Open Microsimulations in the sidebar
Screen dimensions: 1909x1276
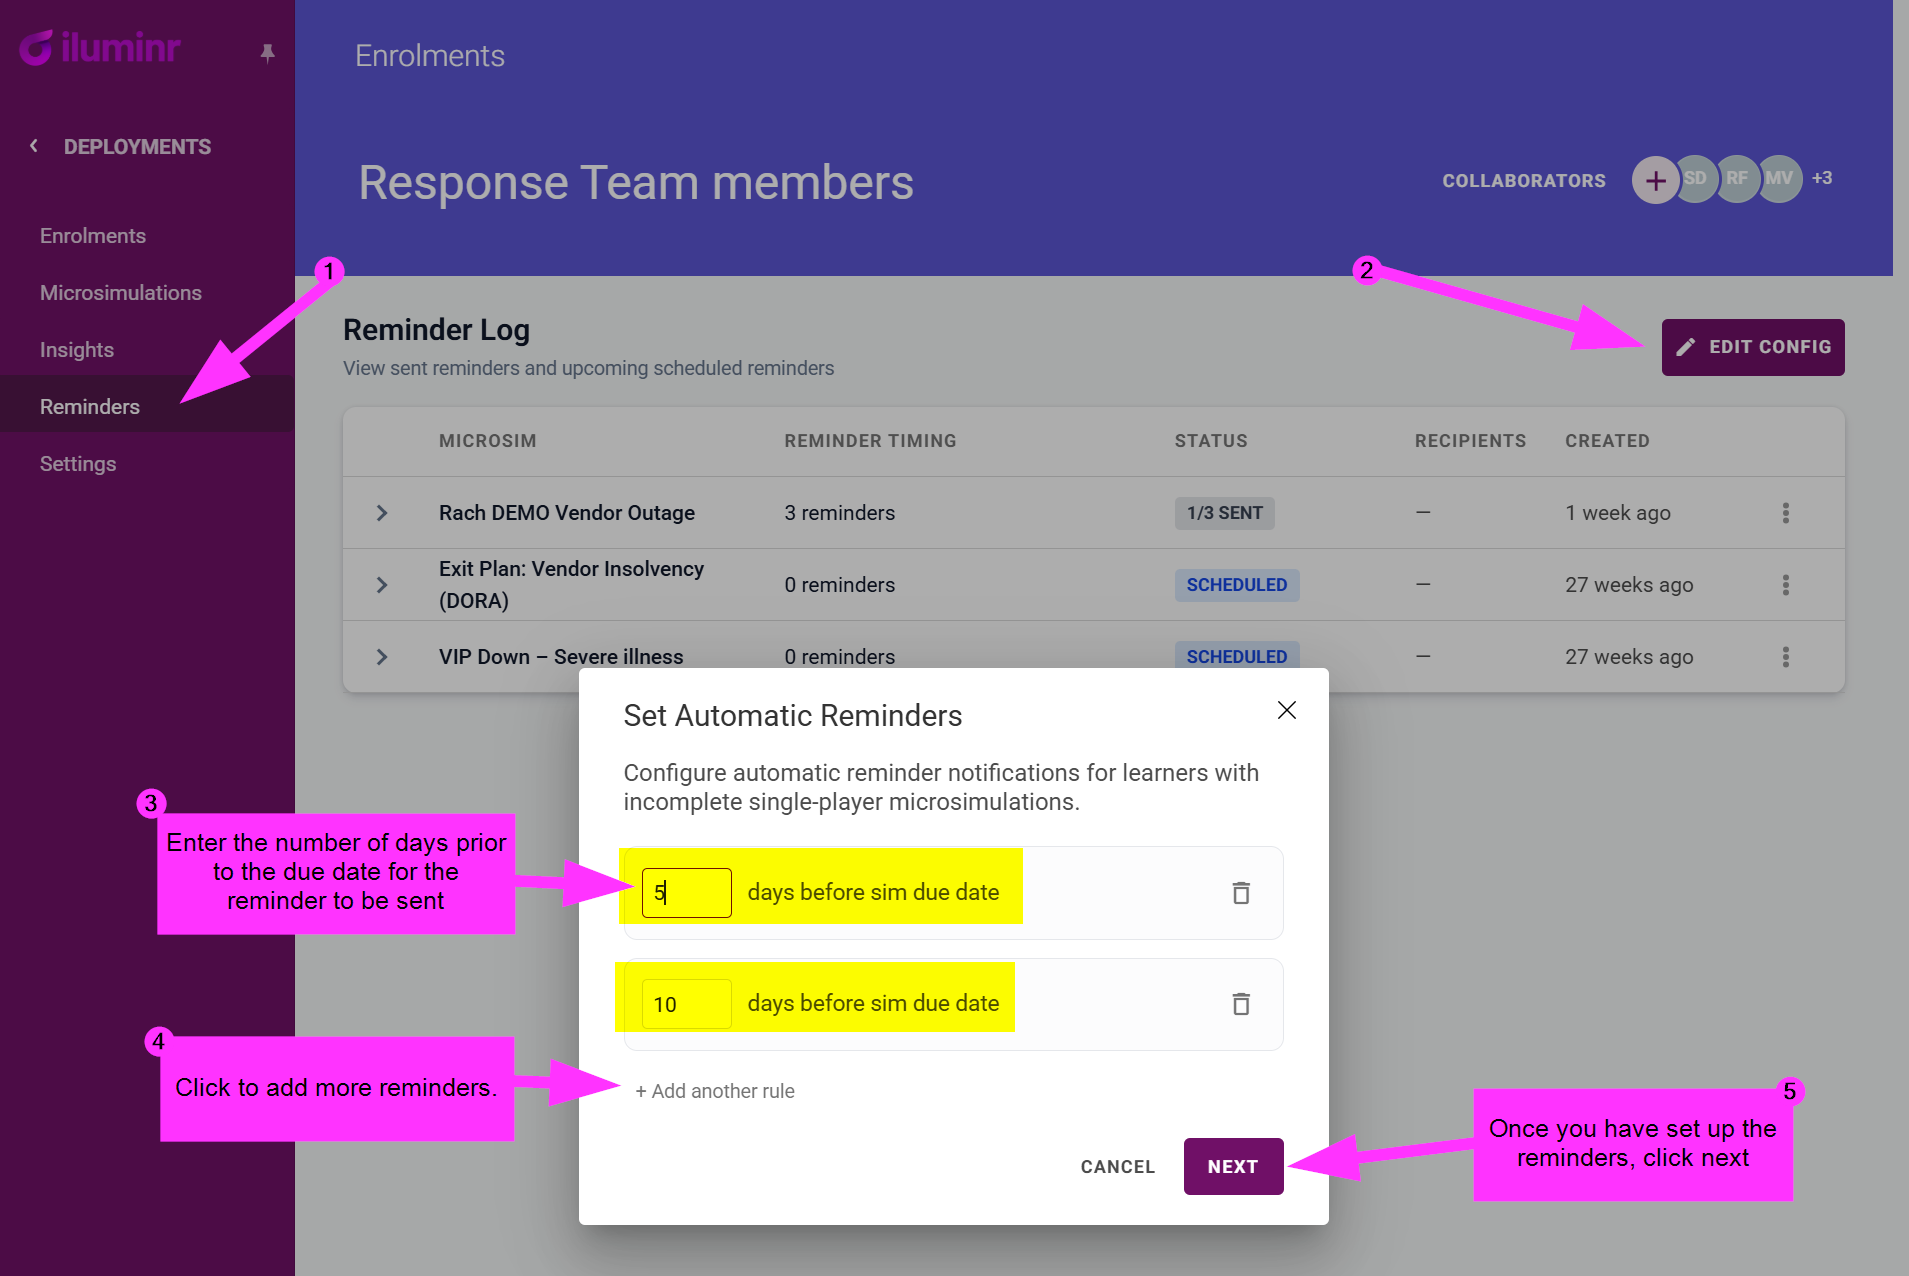coord(121,293)
